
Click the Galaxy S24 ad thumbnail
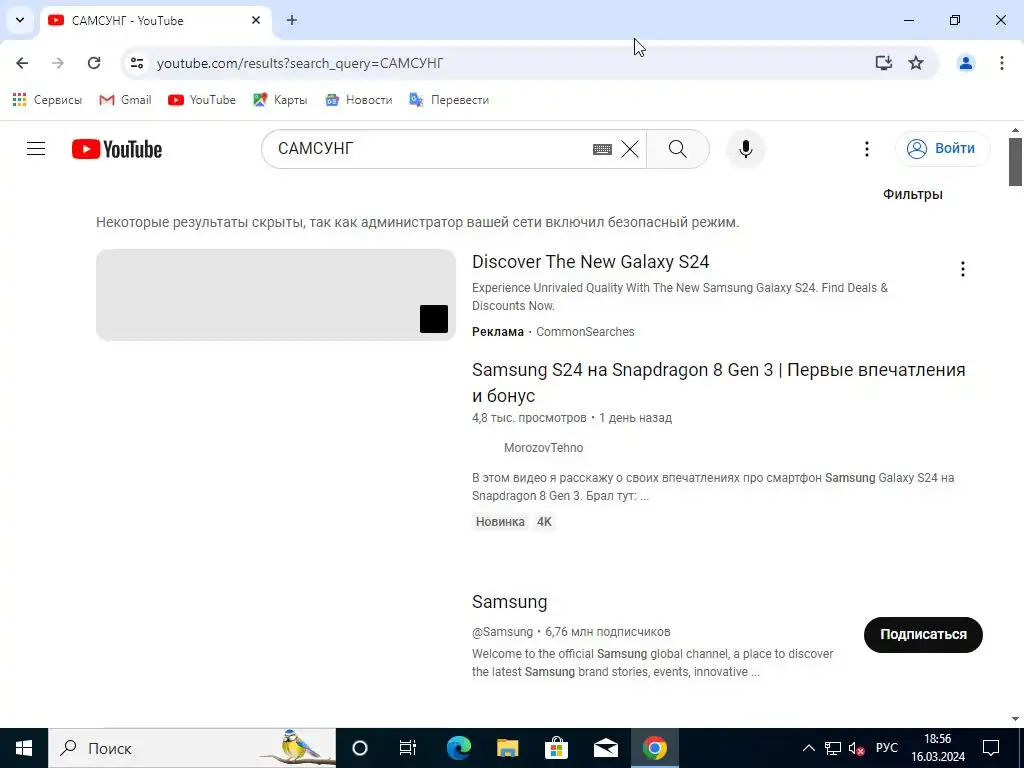tap(276, 295)
